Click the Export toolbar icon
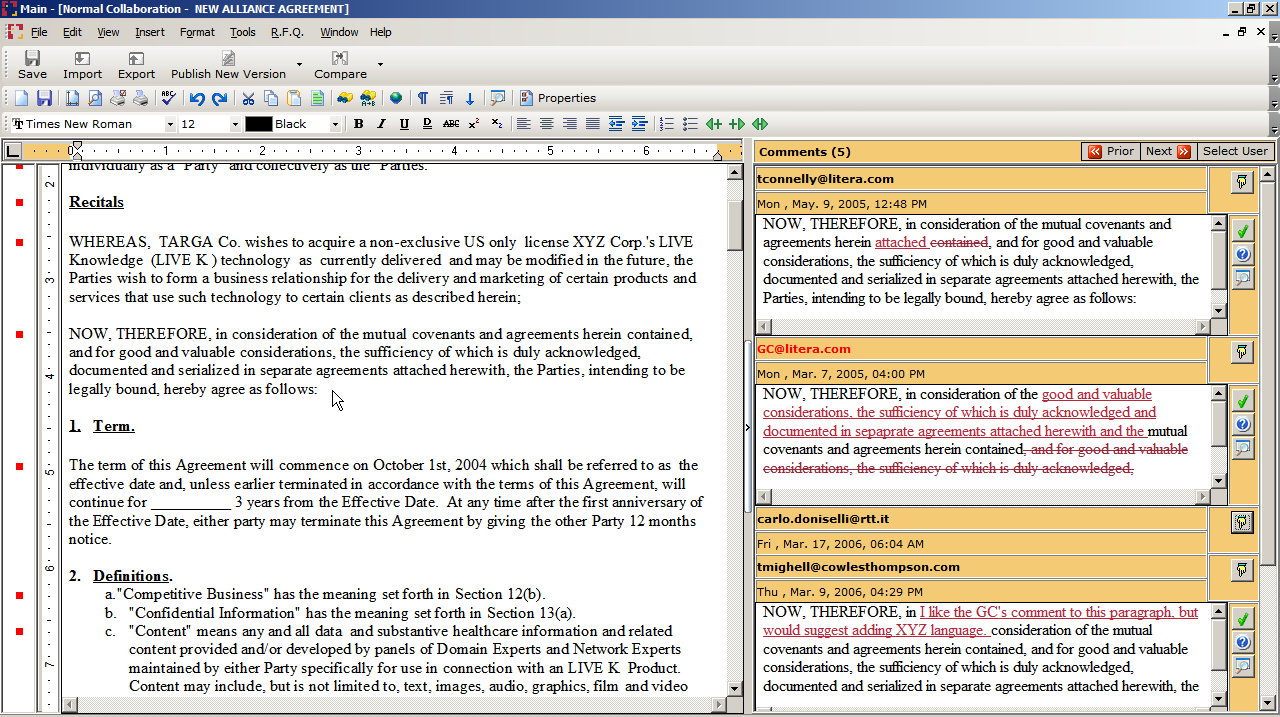The height and width of the screenshot is (717, 1280). pyautogui.click(x=136, y=67)
